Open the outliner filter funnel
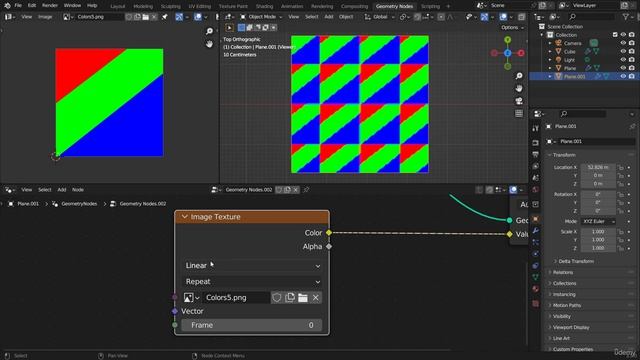The height and width of the screenshot is (360, 640). click(625, 17)
